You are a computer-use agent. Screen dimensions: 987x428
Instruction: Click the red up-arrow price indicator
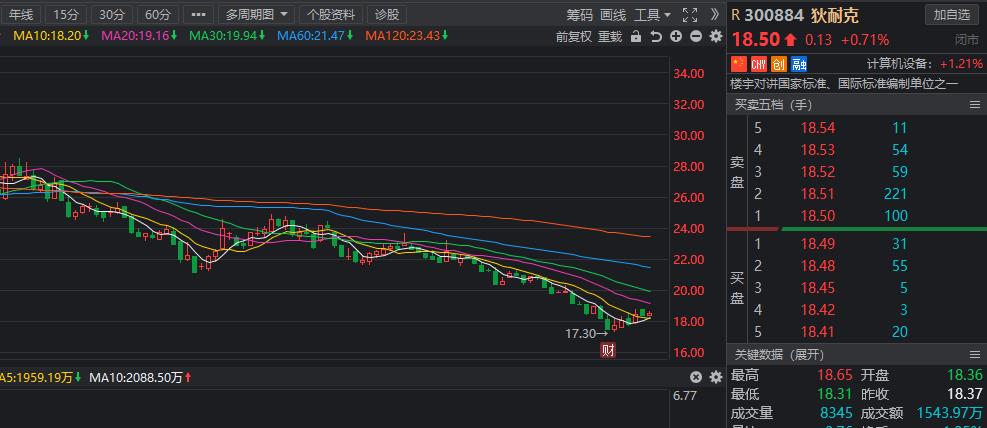pyautogui.click(x=791, y=41)
